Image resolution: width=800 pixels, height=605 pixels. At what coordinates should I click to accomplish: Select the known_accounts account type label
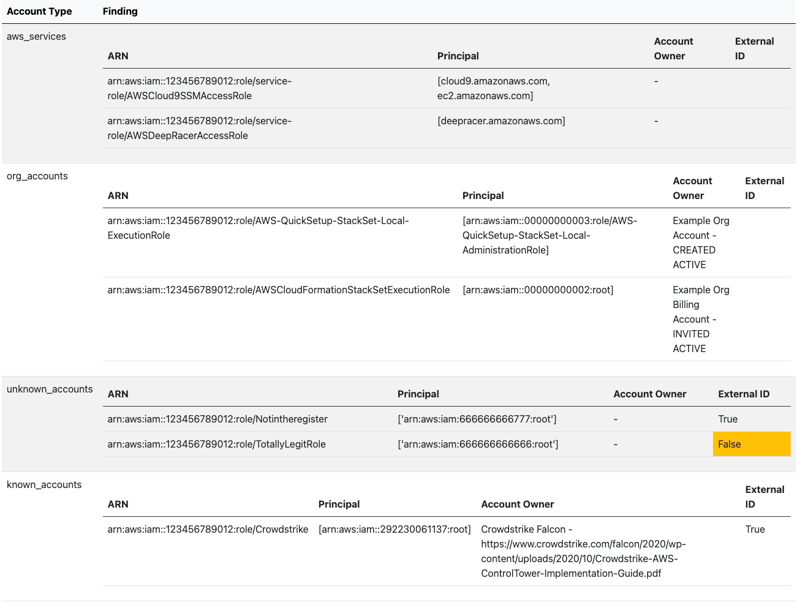[x=44, y=485]
